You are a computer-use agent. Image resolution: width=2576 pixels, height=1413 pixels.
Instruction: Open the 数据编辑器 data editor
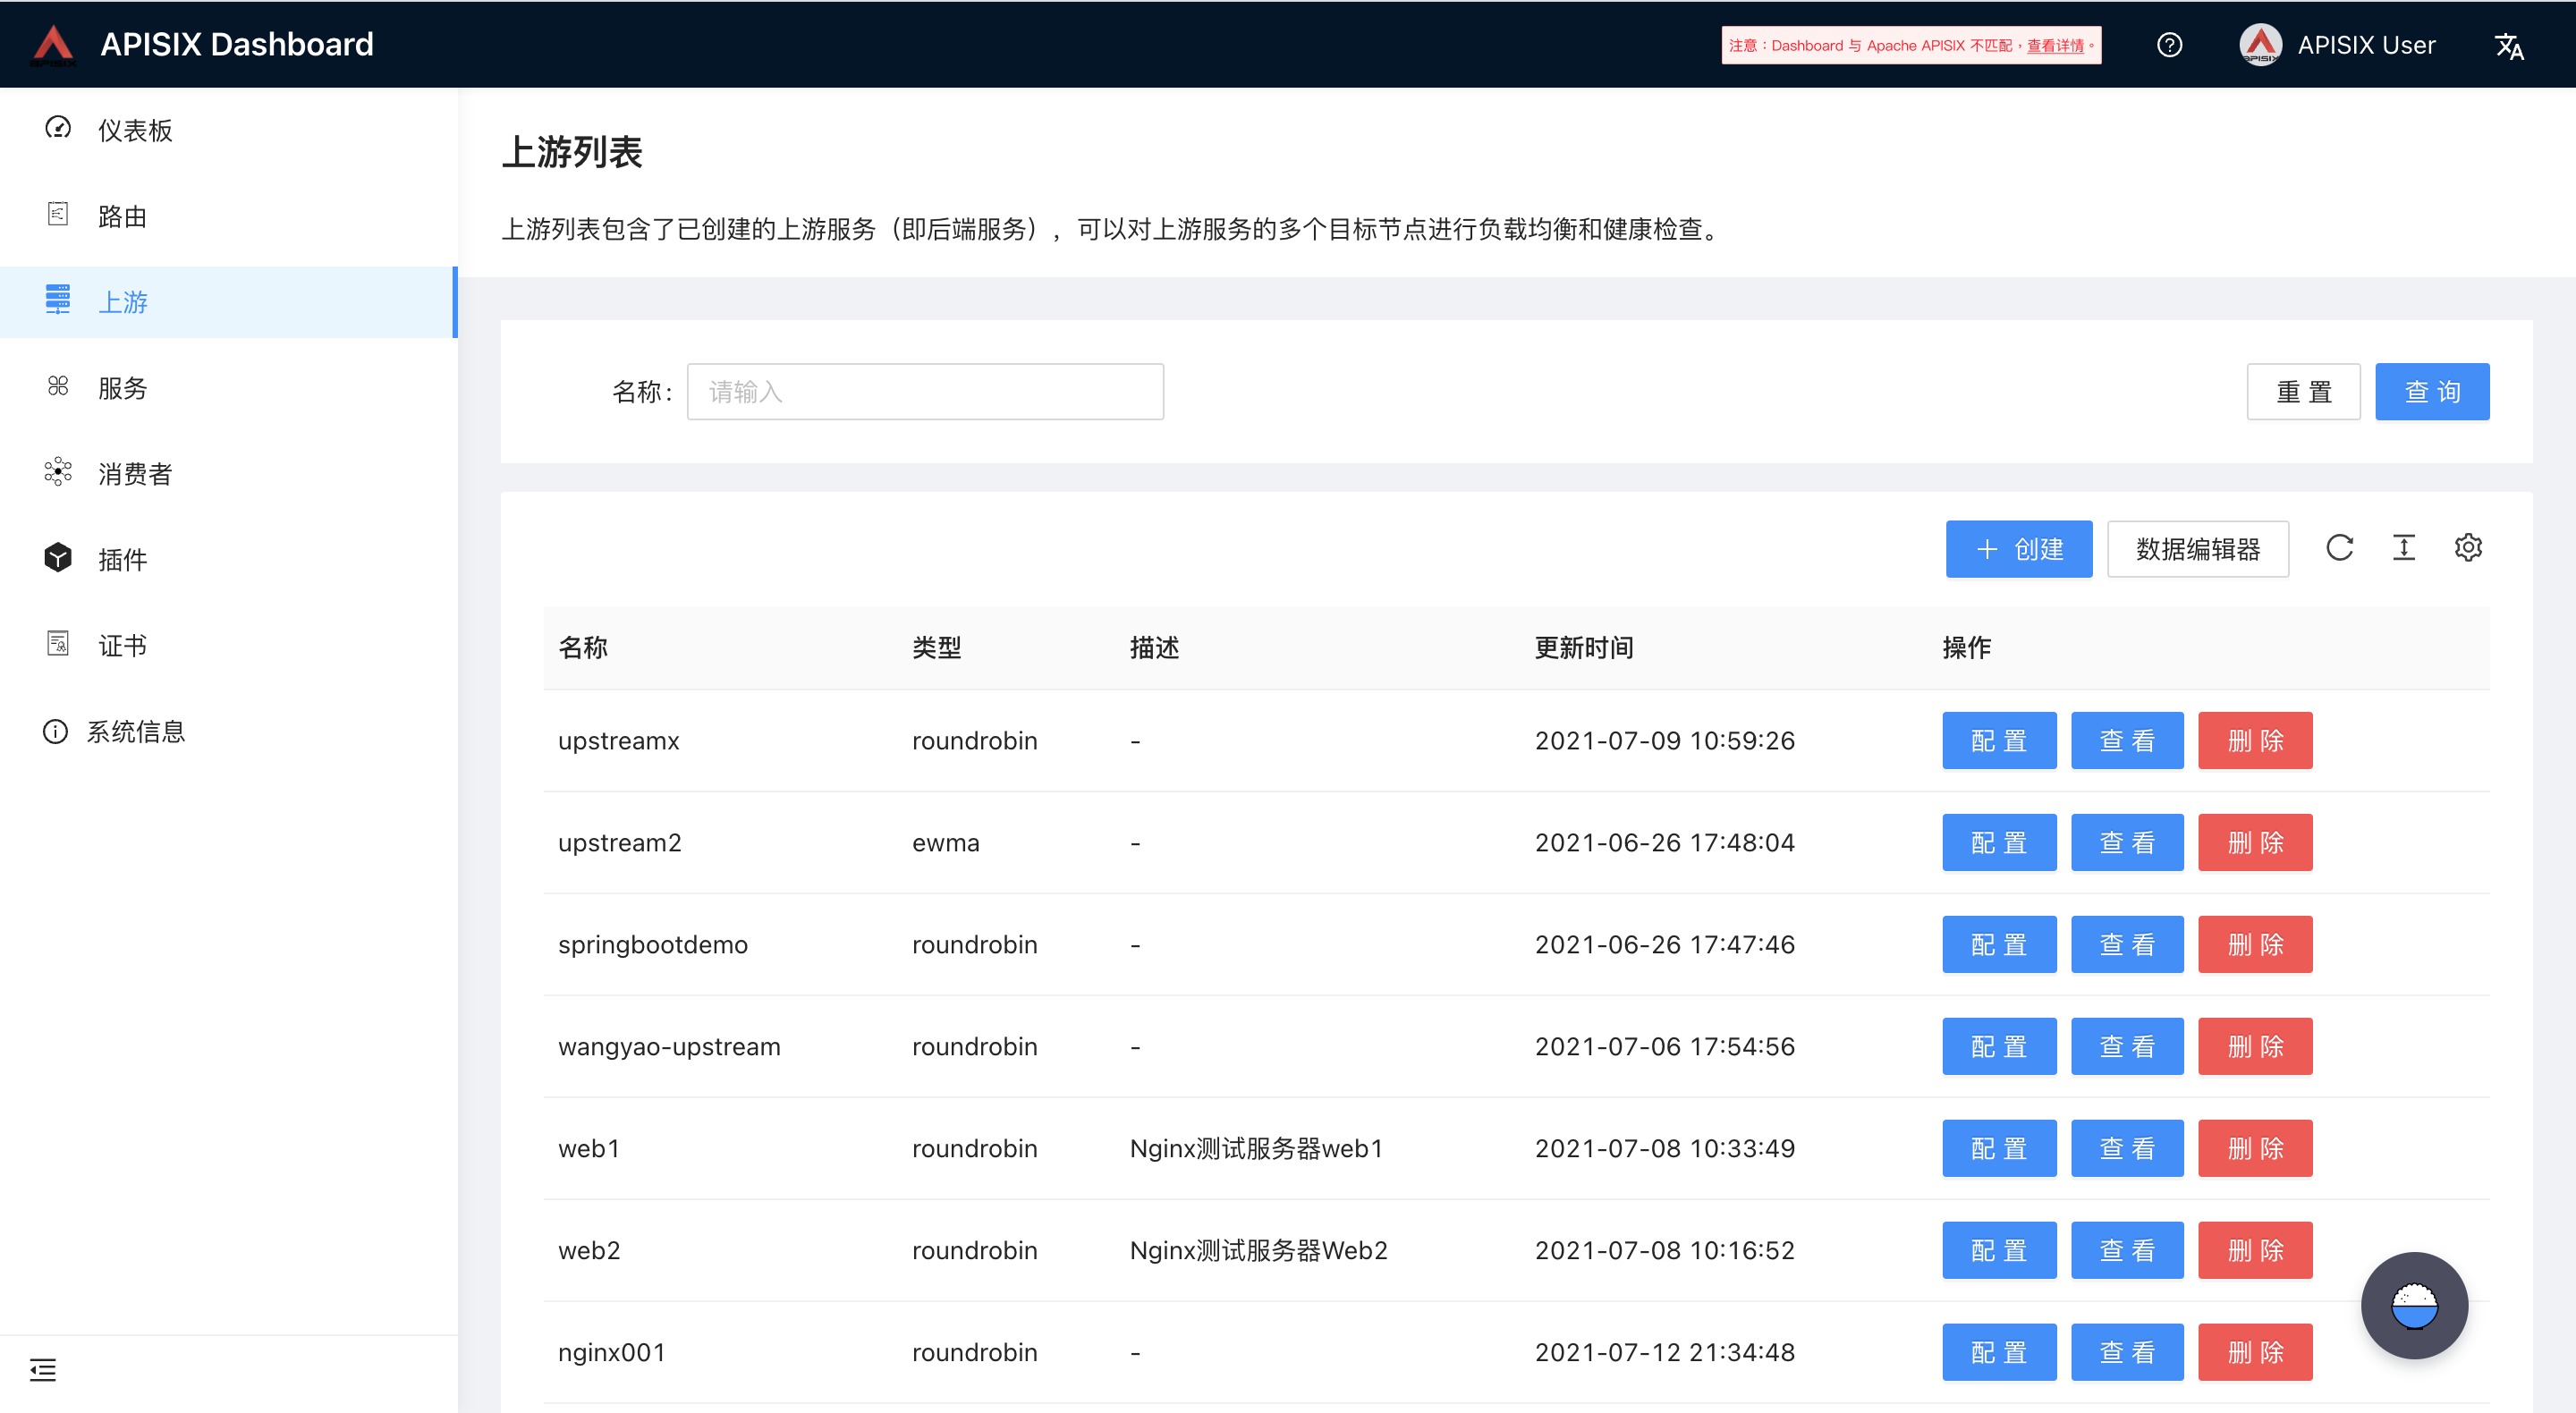tap(2197, 549)
